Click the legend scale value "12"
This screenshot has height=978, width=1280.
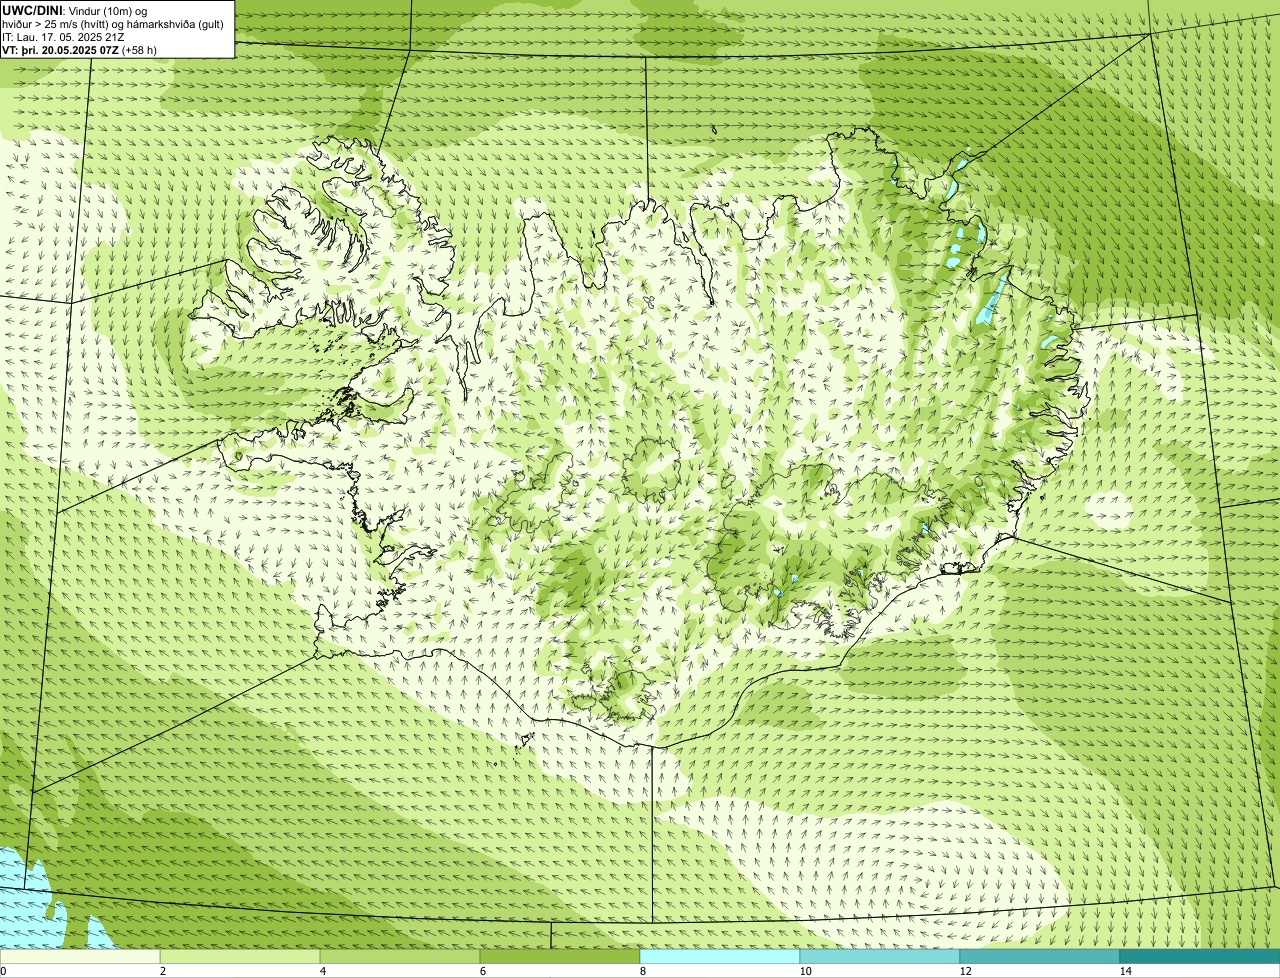(965, 971)
